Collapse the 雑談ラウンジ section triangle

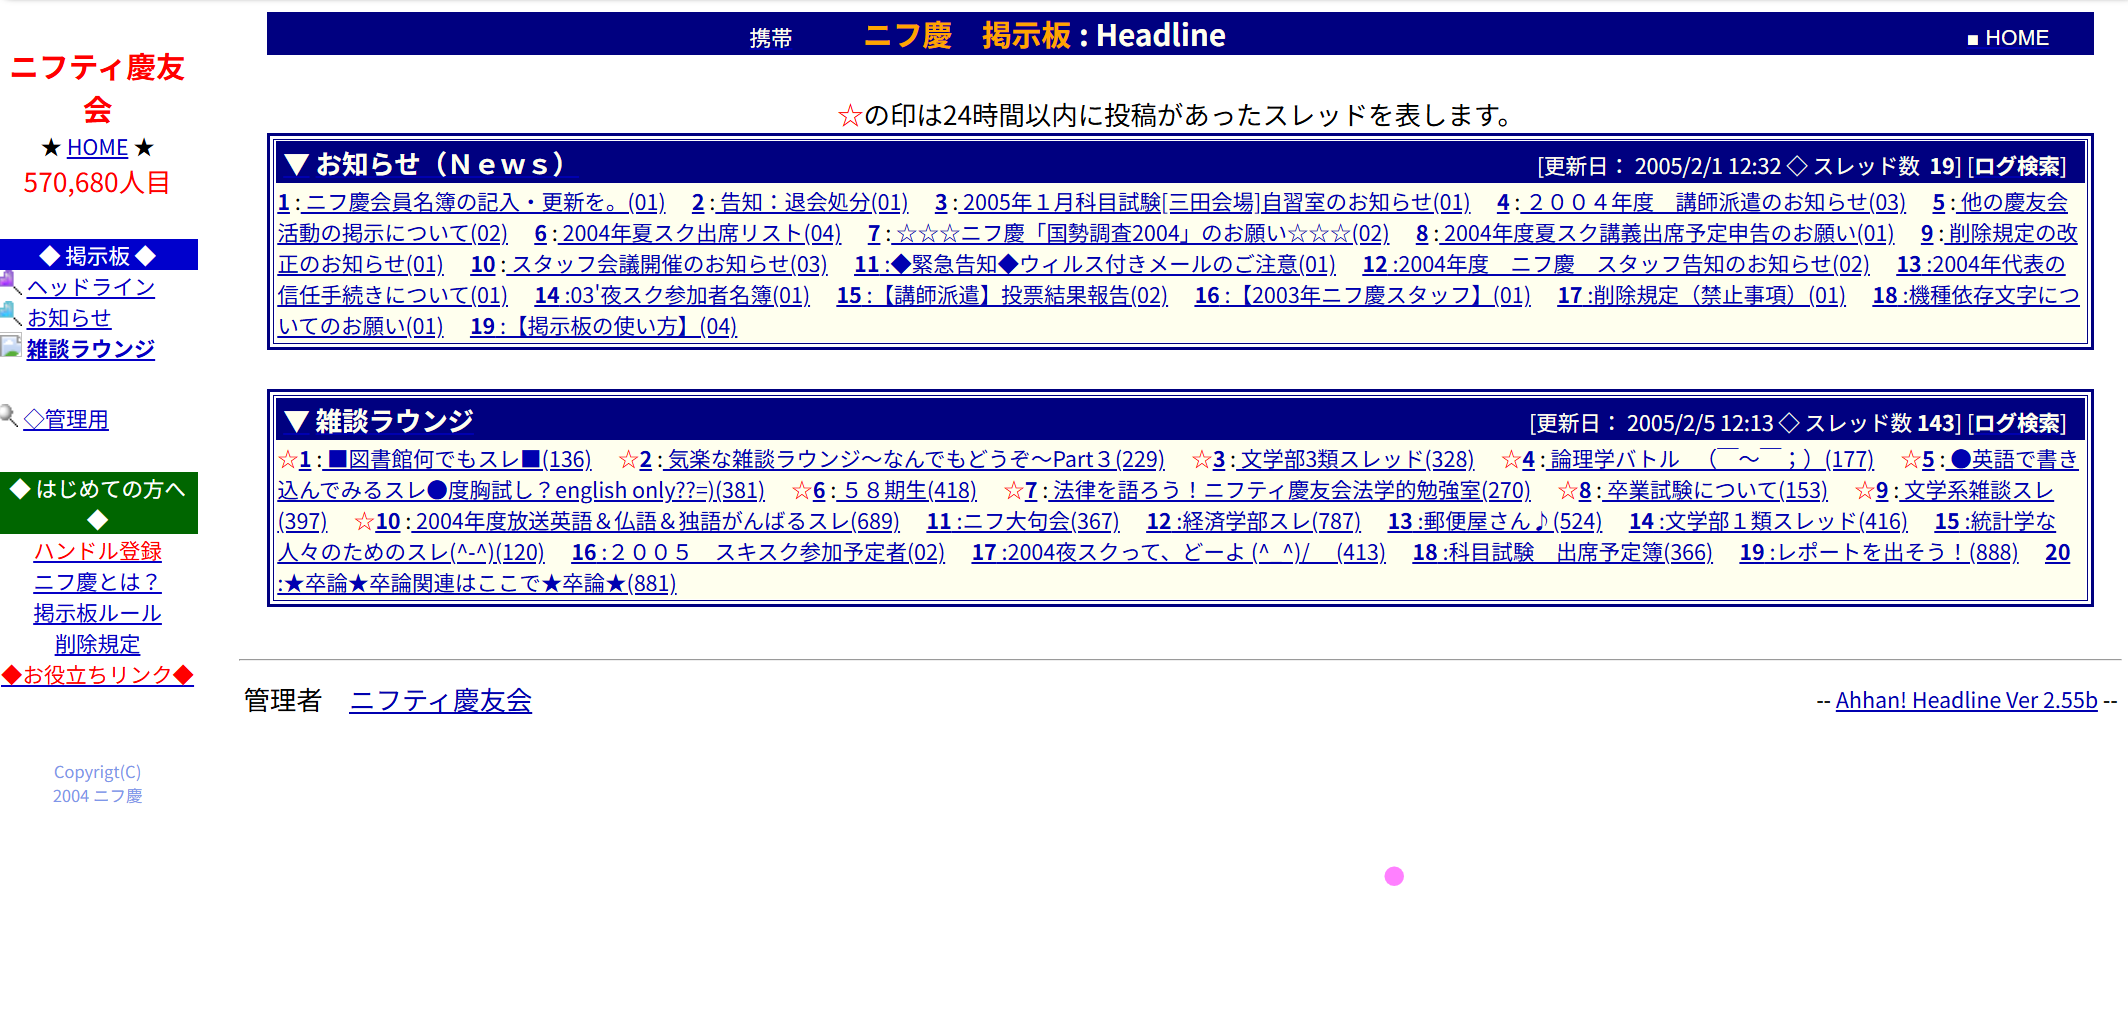click(295, 419)
